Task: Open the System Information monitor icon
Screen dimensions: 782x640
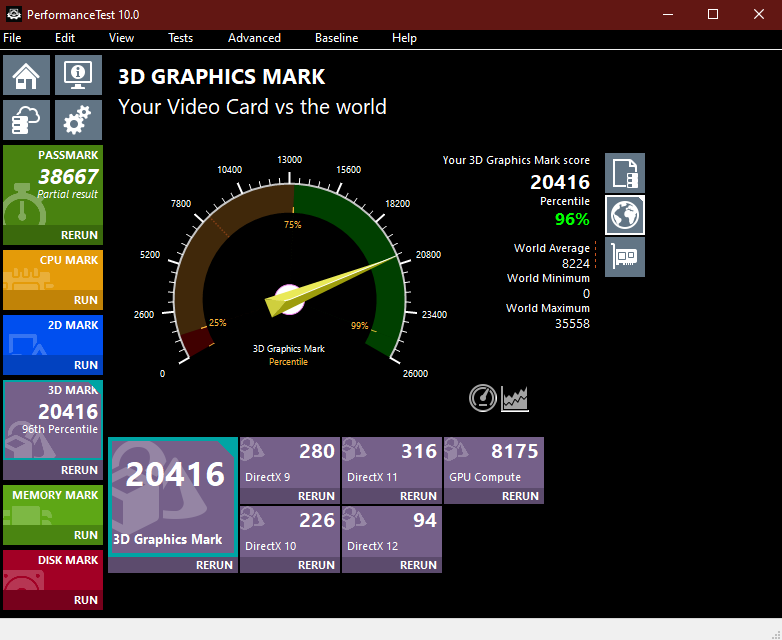Action: (78, 75)
